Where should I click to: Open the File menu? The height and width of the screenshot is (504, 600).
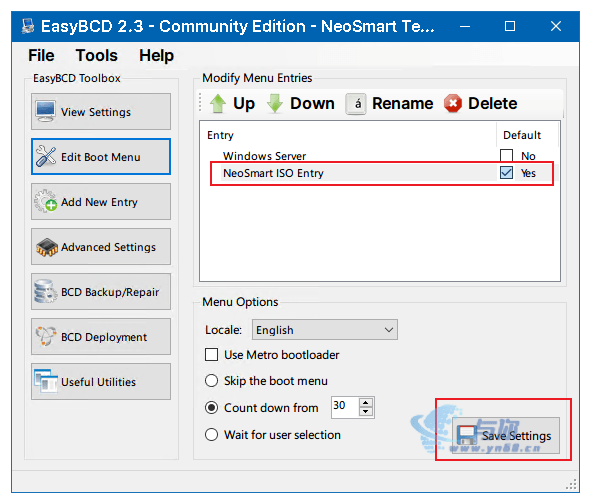(41, 55)
